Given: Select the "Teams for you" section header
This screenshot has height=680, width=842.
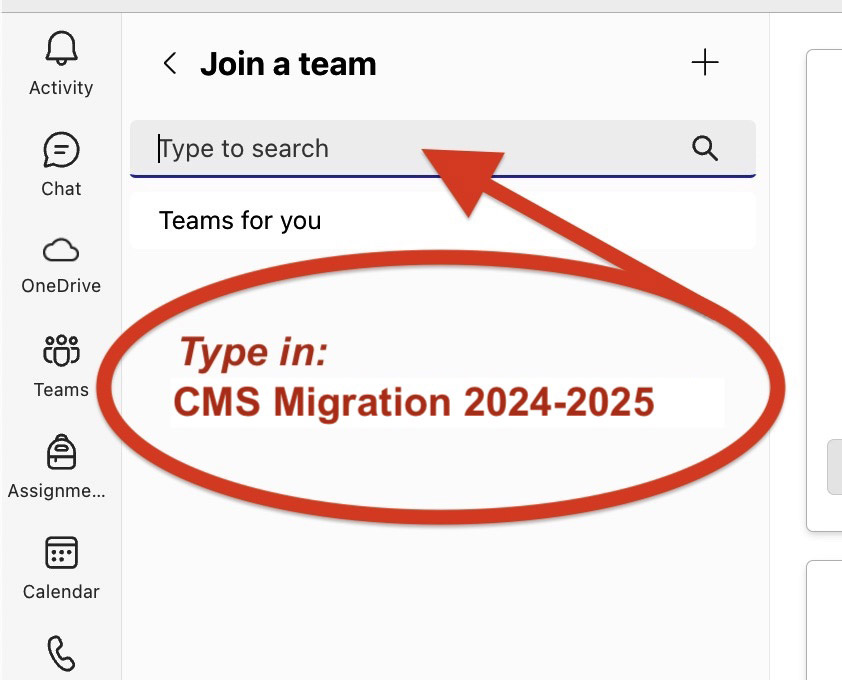Looking at the screenshot, I should pyautogui.click(x=240, y=220).
